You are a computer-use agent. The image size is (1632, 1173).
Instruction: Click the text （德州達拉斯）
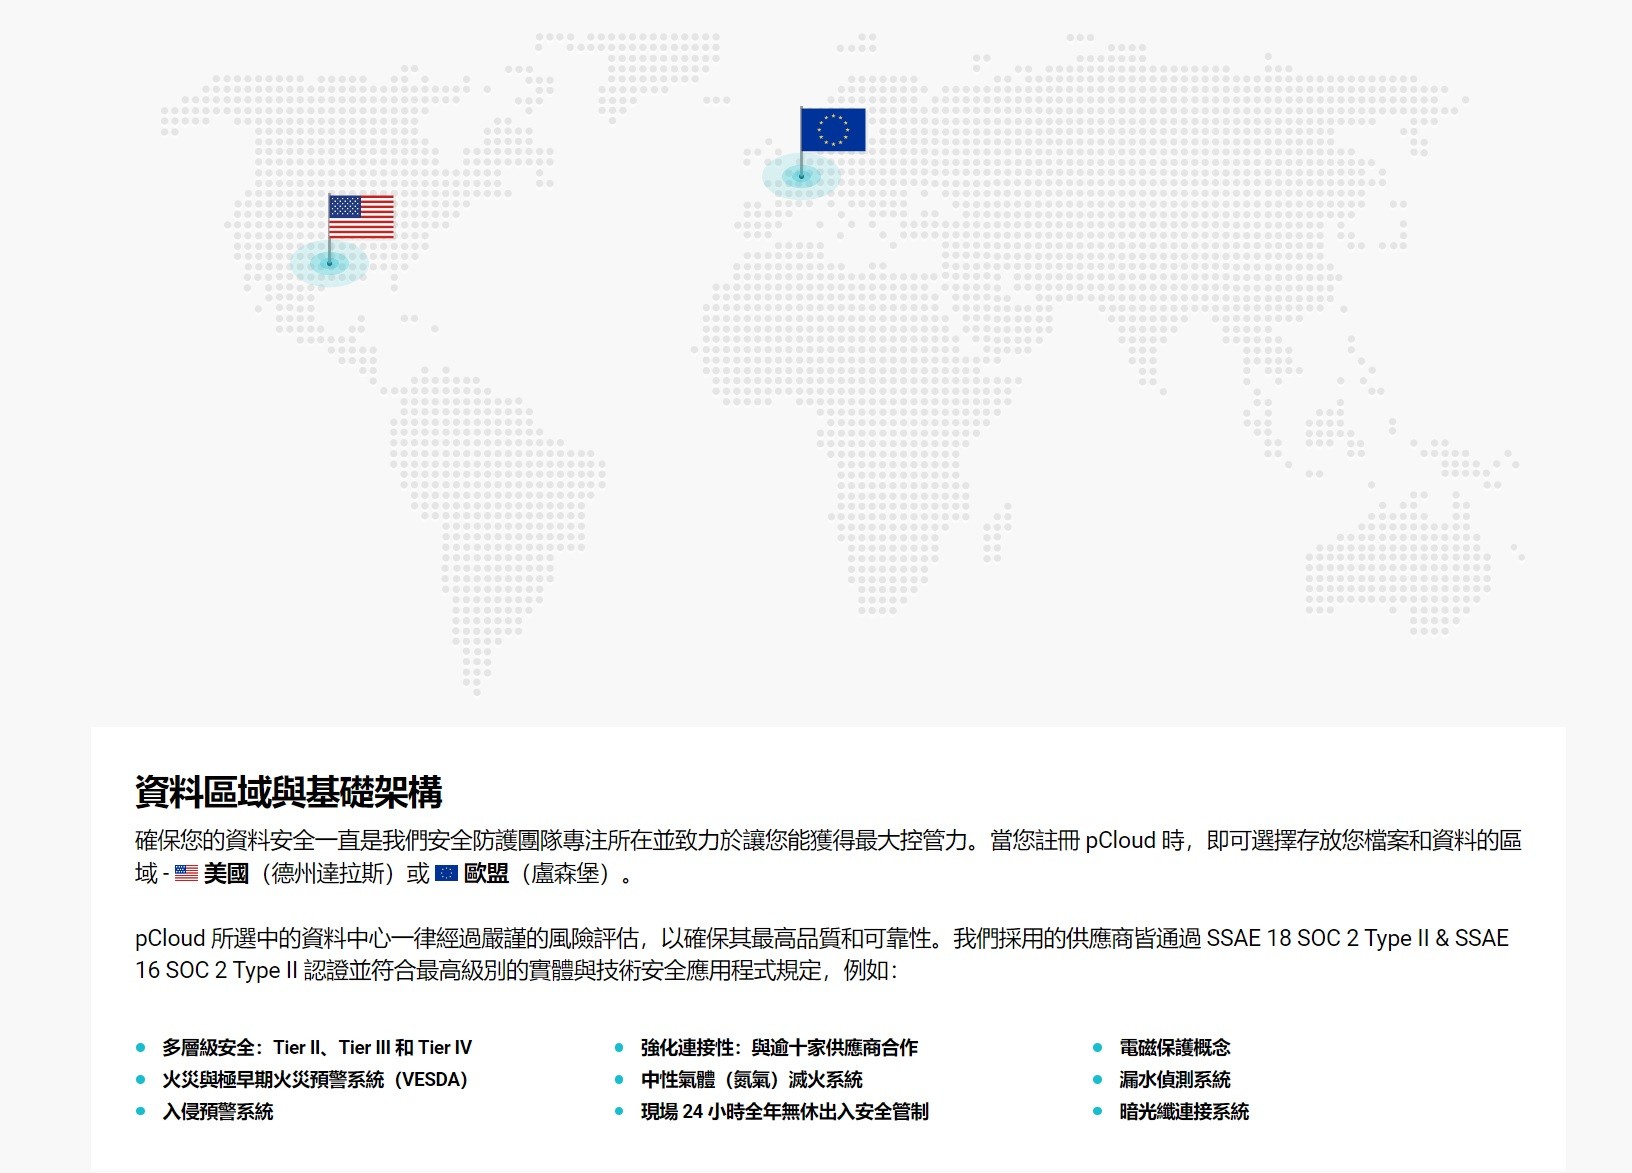326,874
